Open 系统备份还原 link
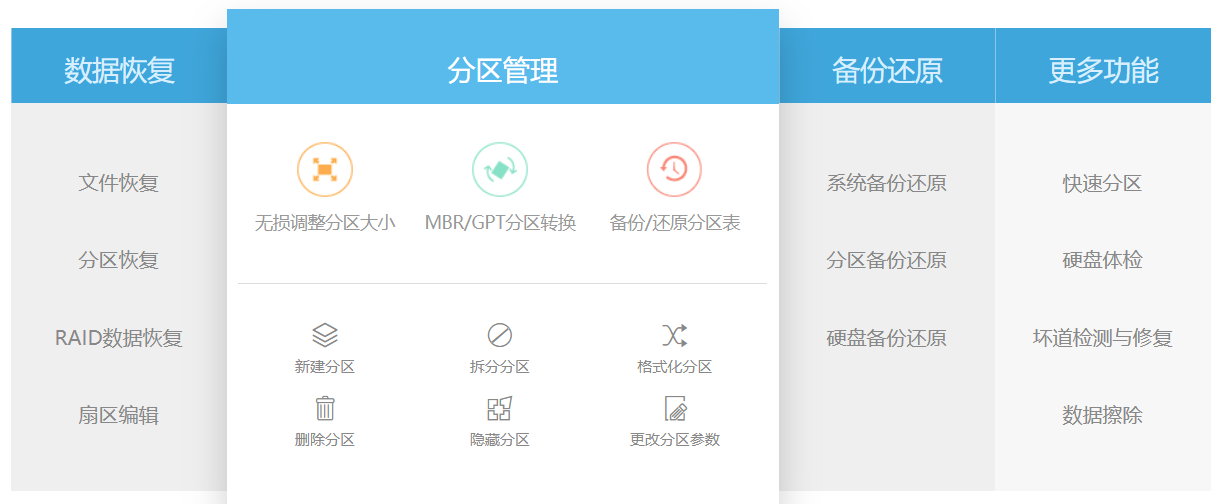 tap(887, 183)
